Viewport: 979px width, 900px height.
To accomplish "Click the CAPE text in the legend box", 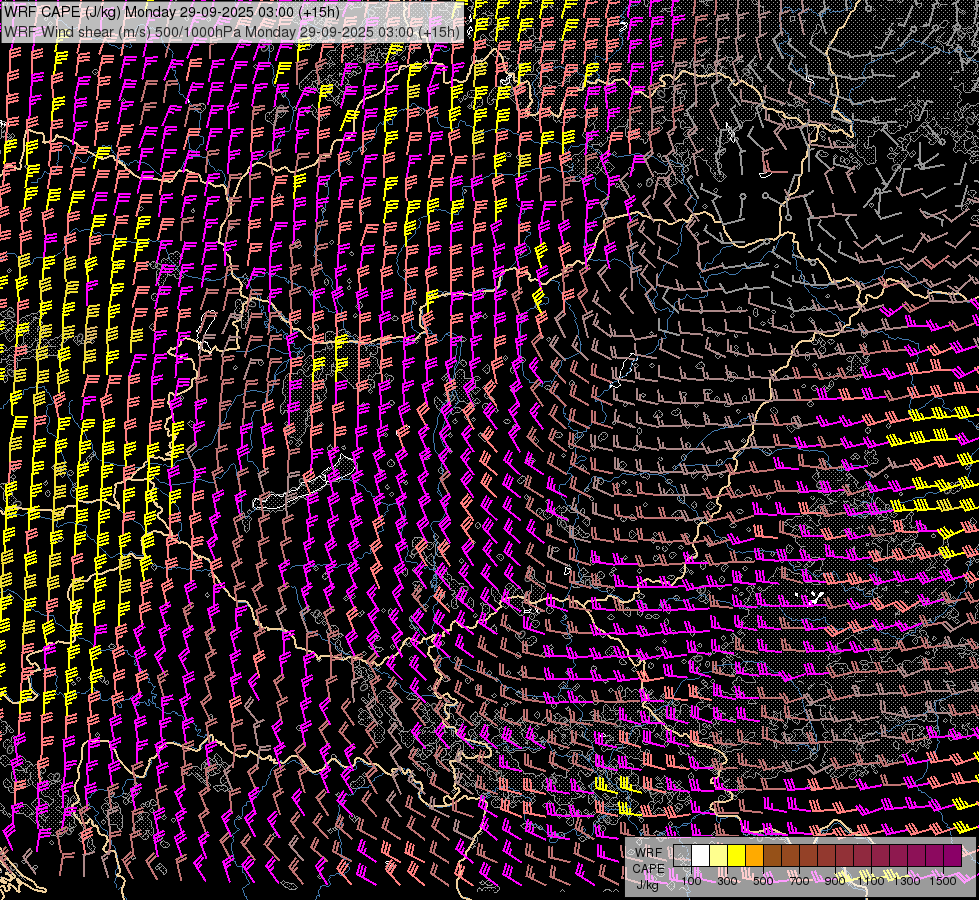I will [648, 868].
